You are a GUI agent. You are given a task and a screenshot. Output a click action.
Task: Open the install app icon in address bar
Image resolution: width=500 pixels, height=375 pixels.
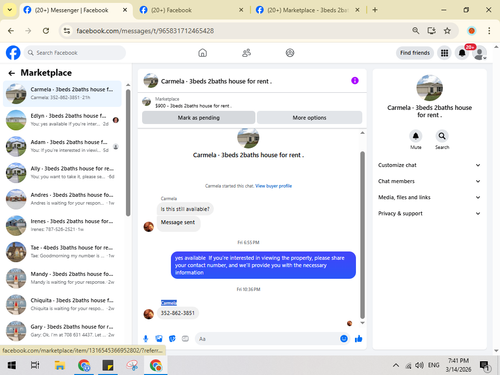pyautogui.click(x=432, y=31)
